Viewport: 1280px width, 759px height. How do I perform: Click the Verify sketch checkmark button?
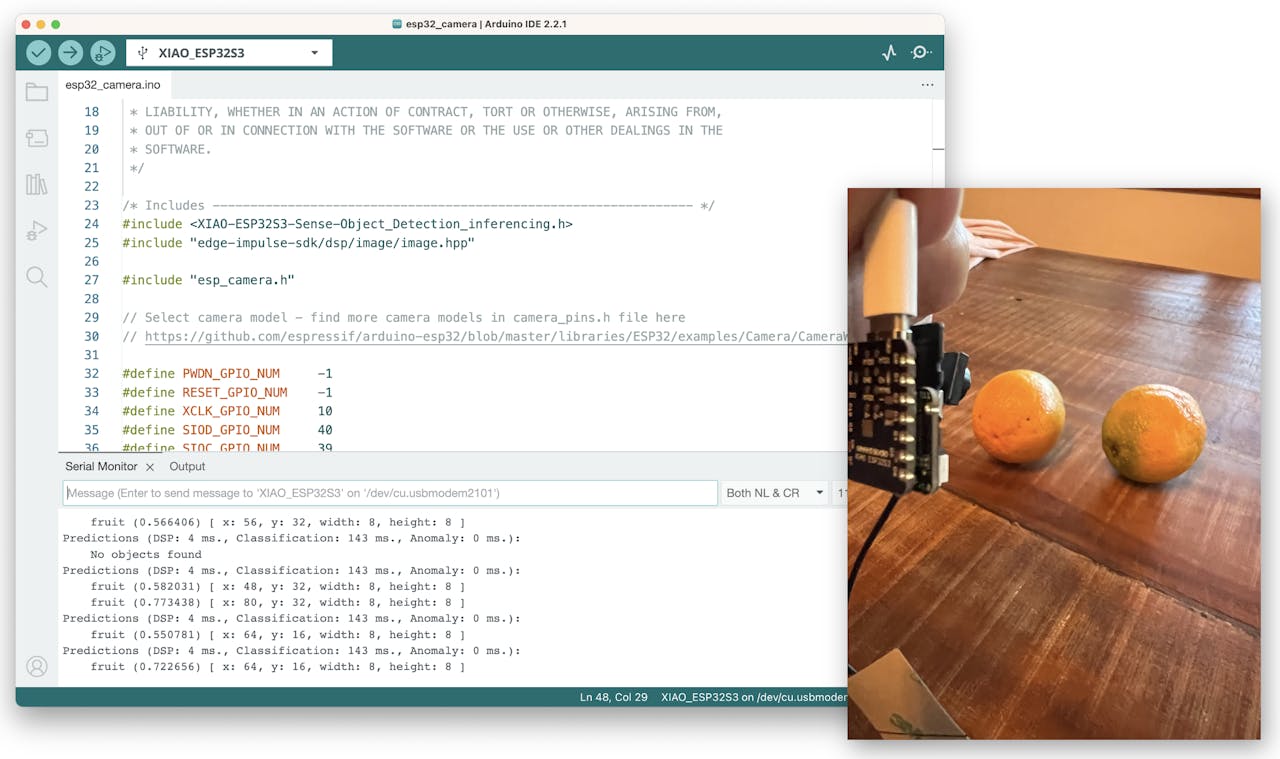[38, 53]
